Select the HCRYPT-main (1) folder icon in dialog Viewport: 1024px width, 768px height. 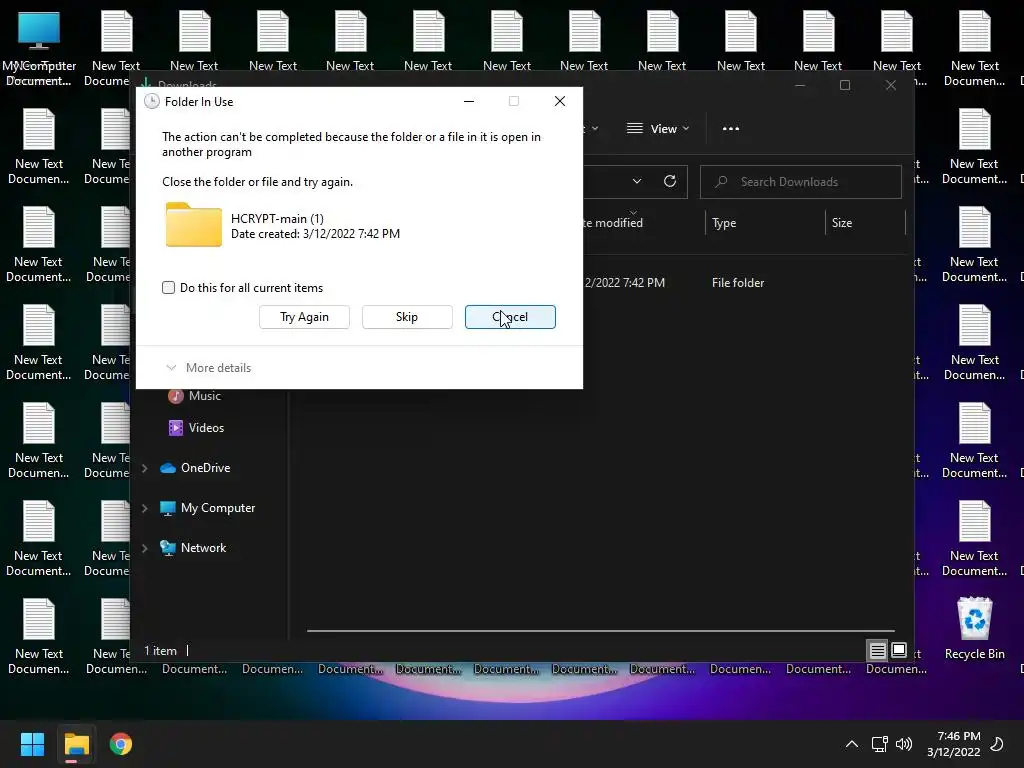193,225
